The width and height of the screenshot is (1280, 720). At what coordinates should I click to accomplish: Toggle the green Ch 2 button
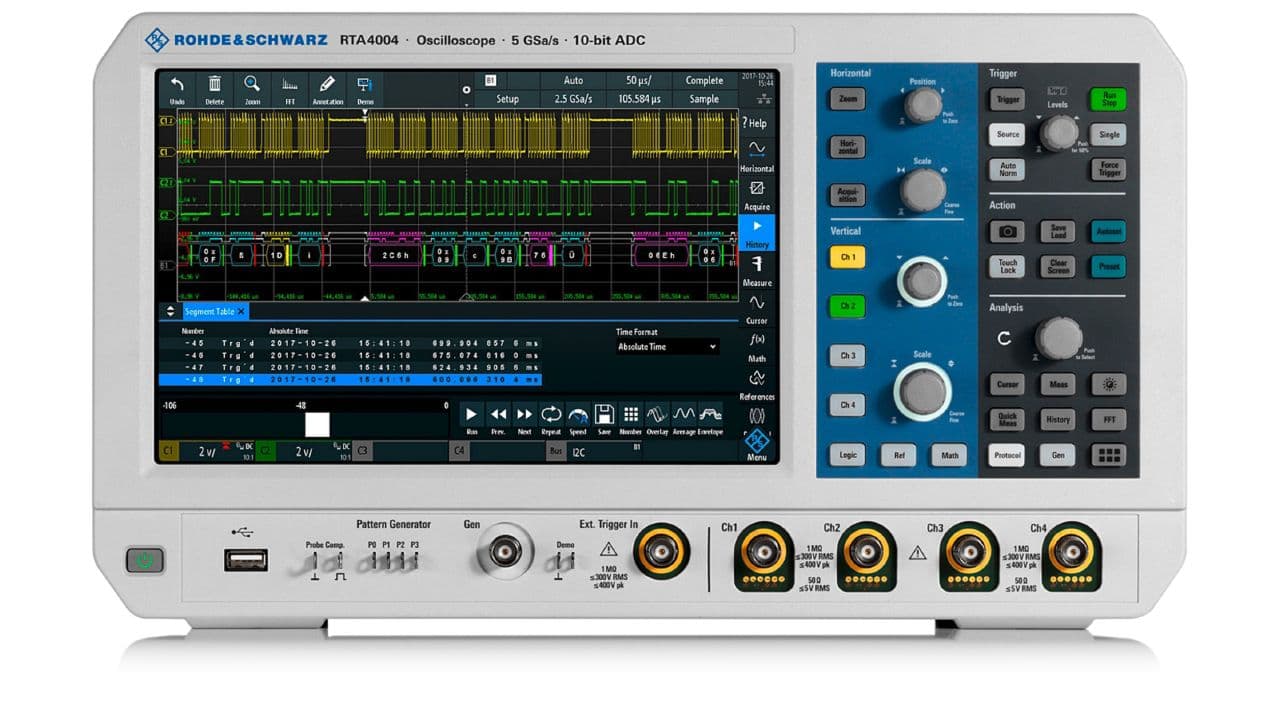(x=847, y=306)
